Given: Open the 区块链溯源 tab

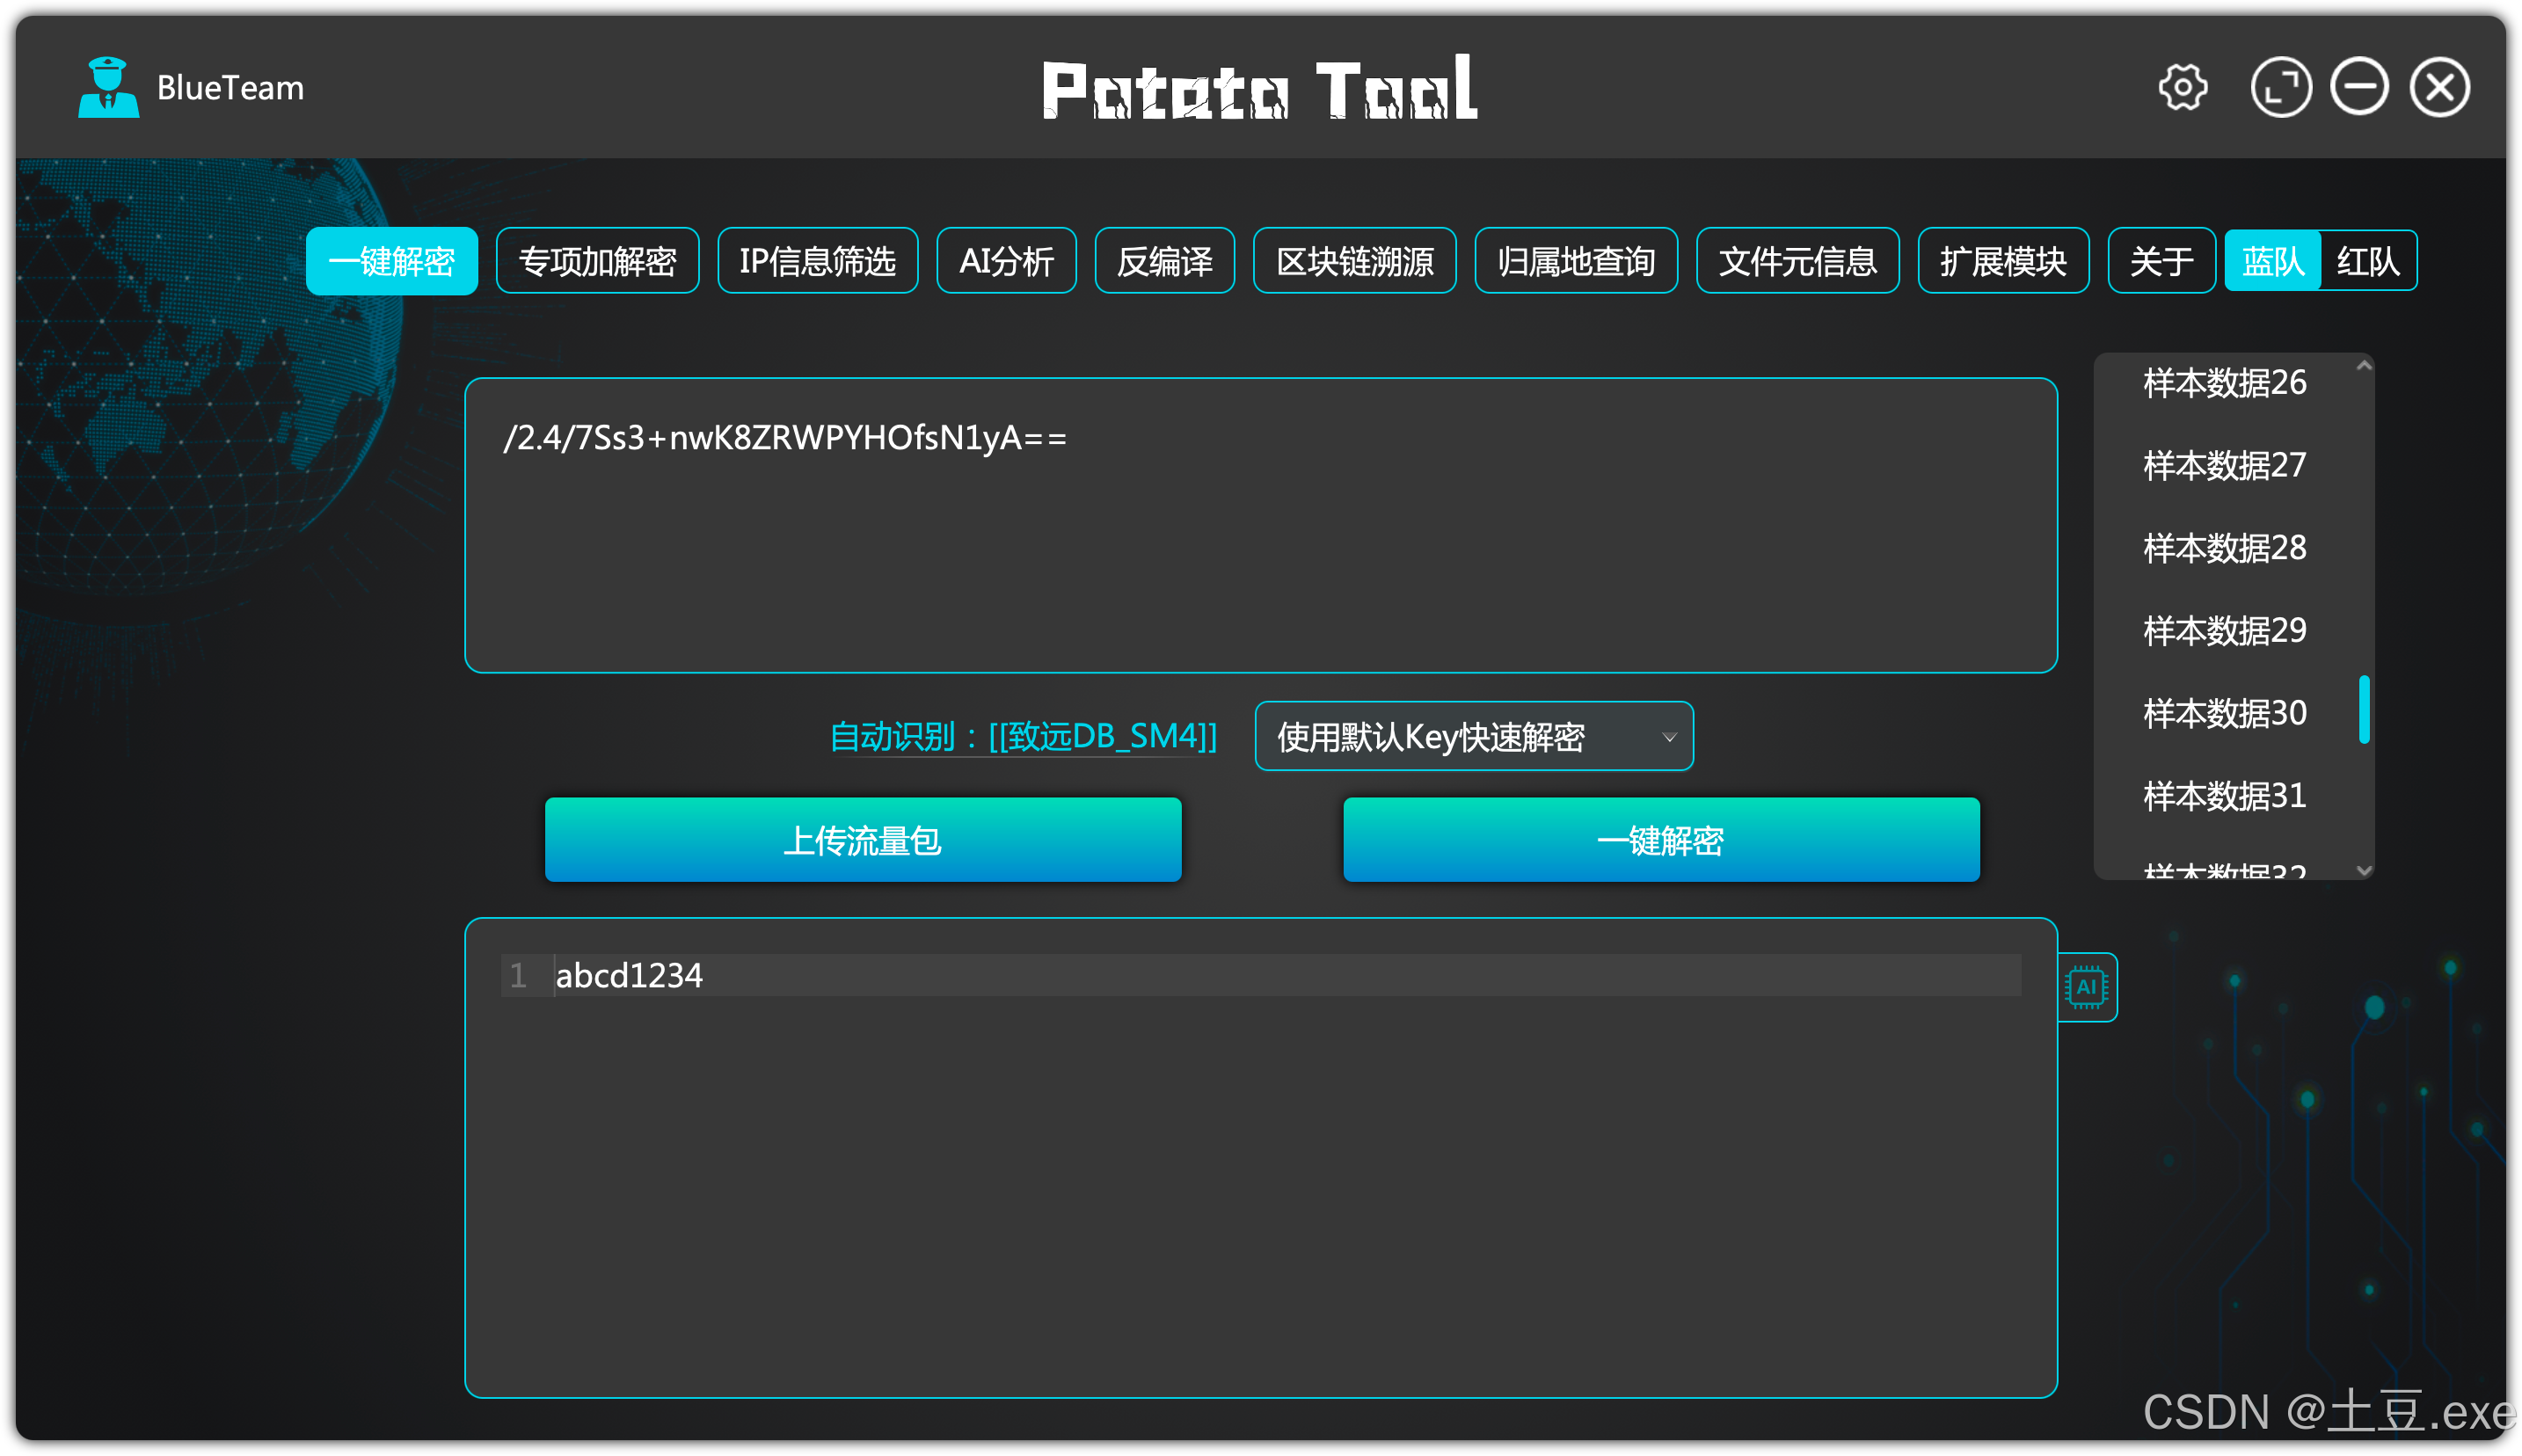Looking at the screenshot, I should pyautogui.click(x=1354, y=261).
